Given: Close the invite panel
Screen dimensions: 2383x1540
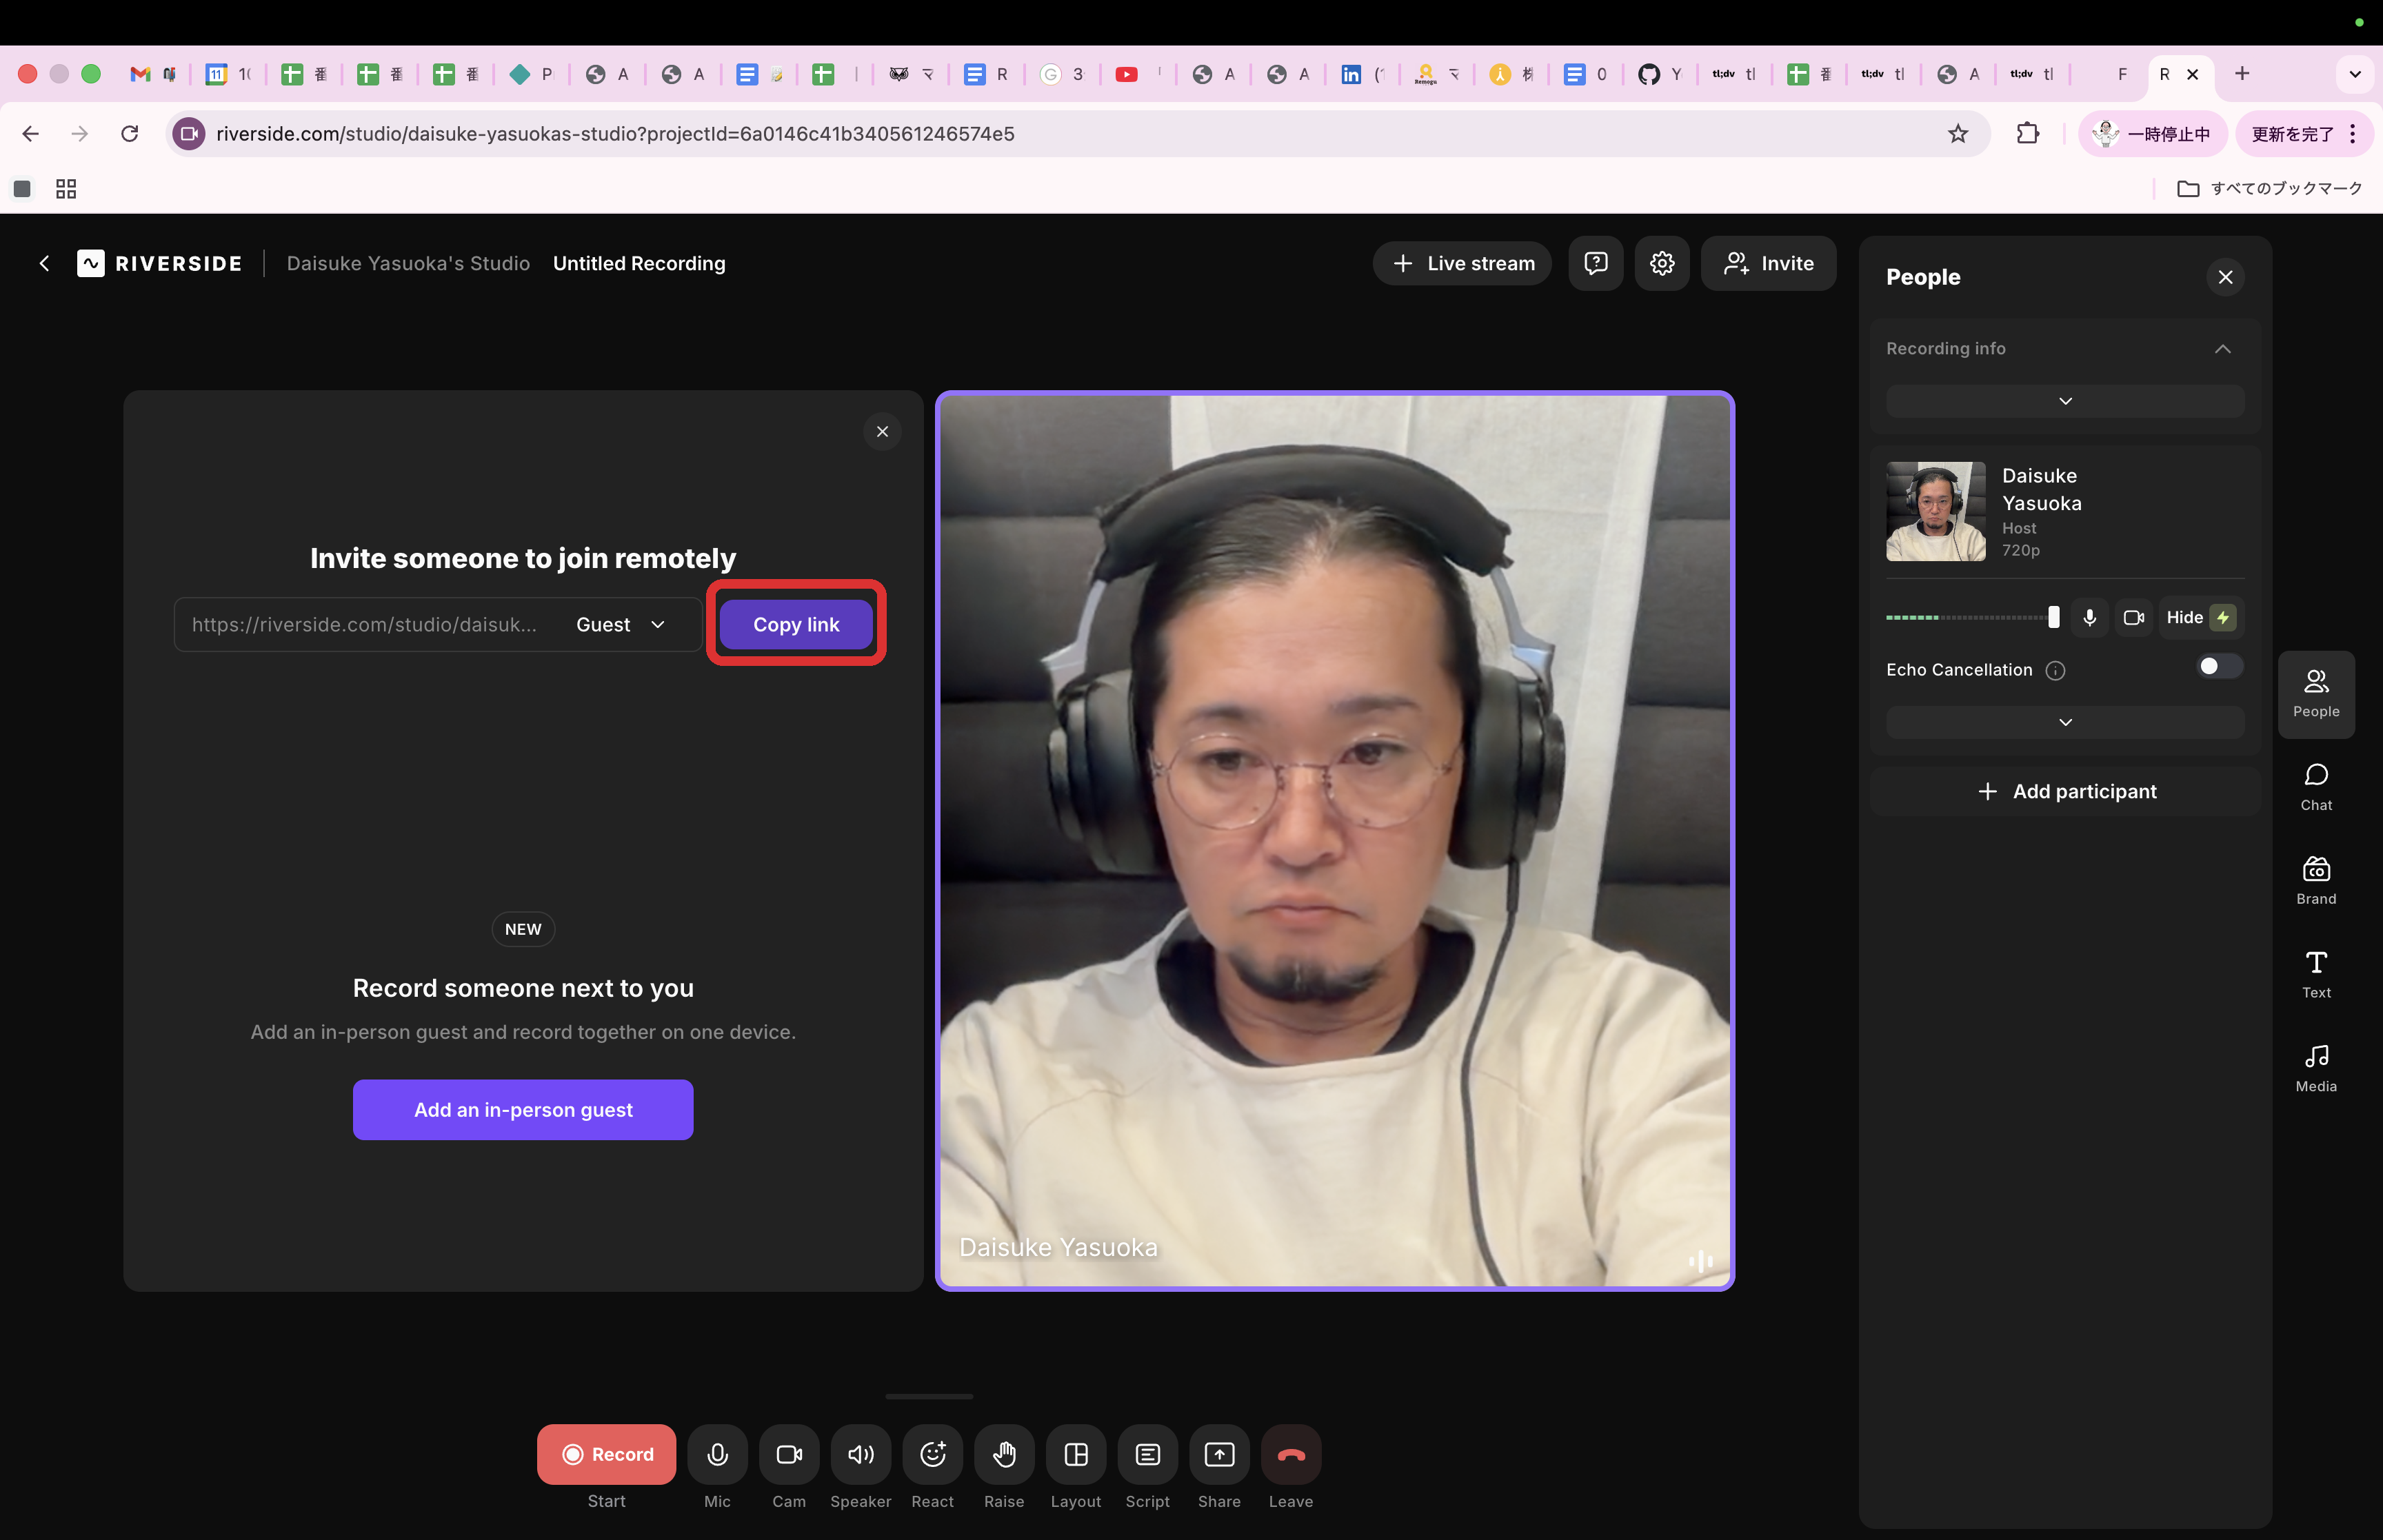Looking at the screenshot, I should (x=882, y=431).
